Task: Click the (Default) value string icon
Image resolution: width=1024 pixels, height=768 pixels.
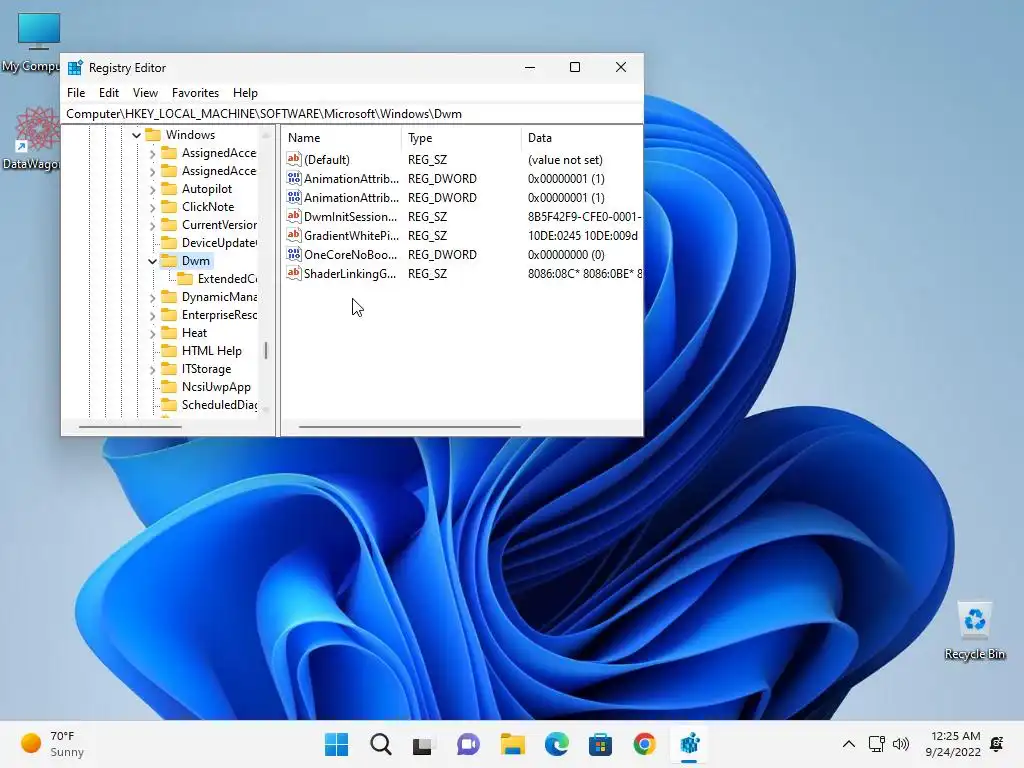Action: (294, 159)
